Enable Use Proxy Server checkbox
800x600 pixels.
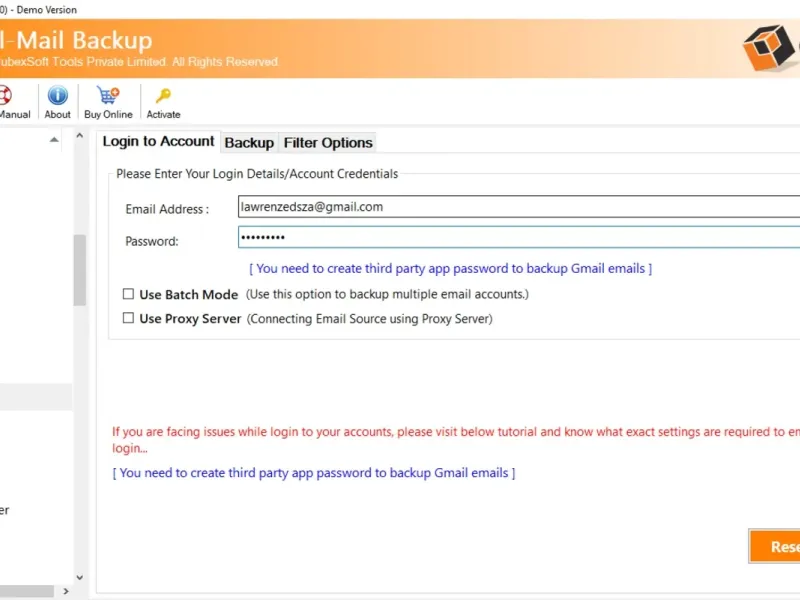click(129, 318)
